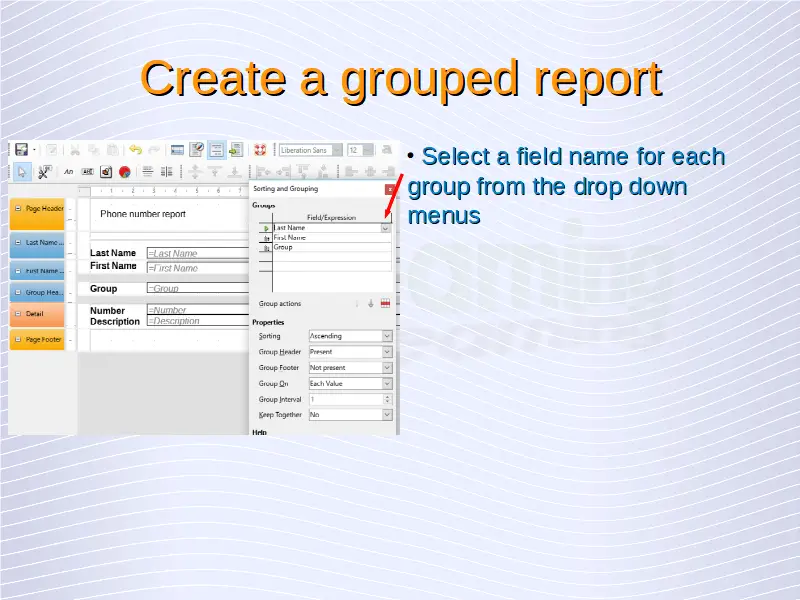The width and height of the screenshot is (800, 600).
Task: Select the '=Last Name' field box
Action: click(x=198, y=253)
